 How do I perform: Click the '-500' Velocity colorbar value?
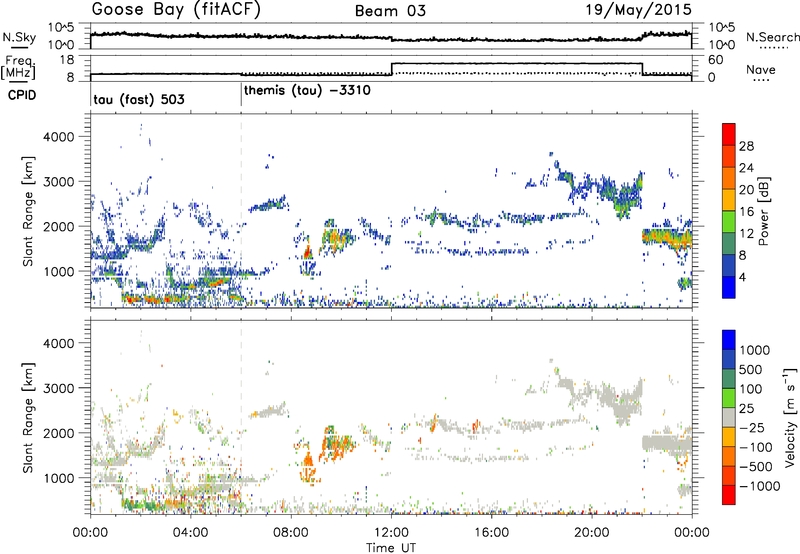pyautogui.click(x=756, y=466)
